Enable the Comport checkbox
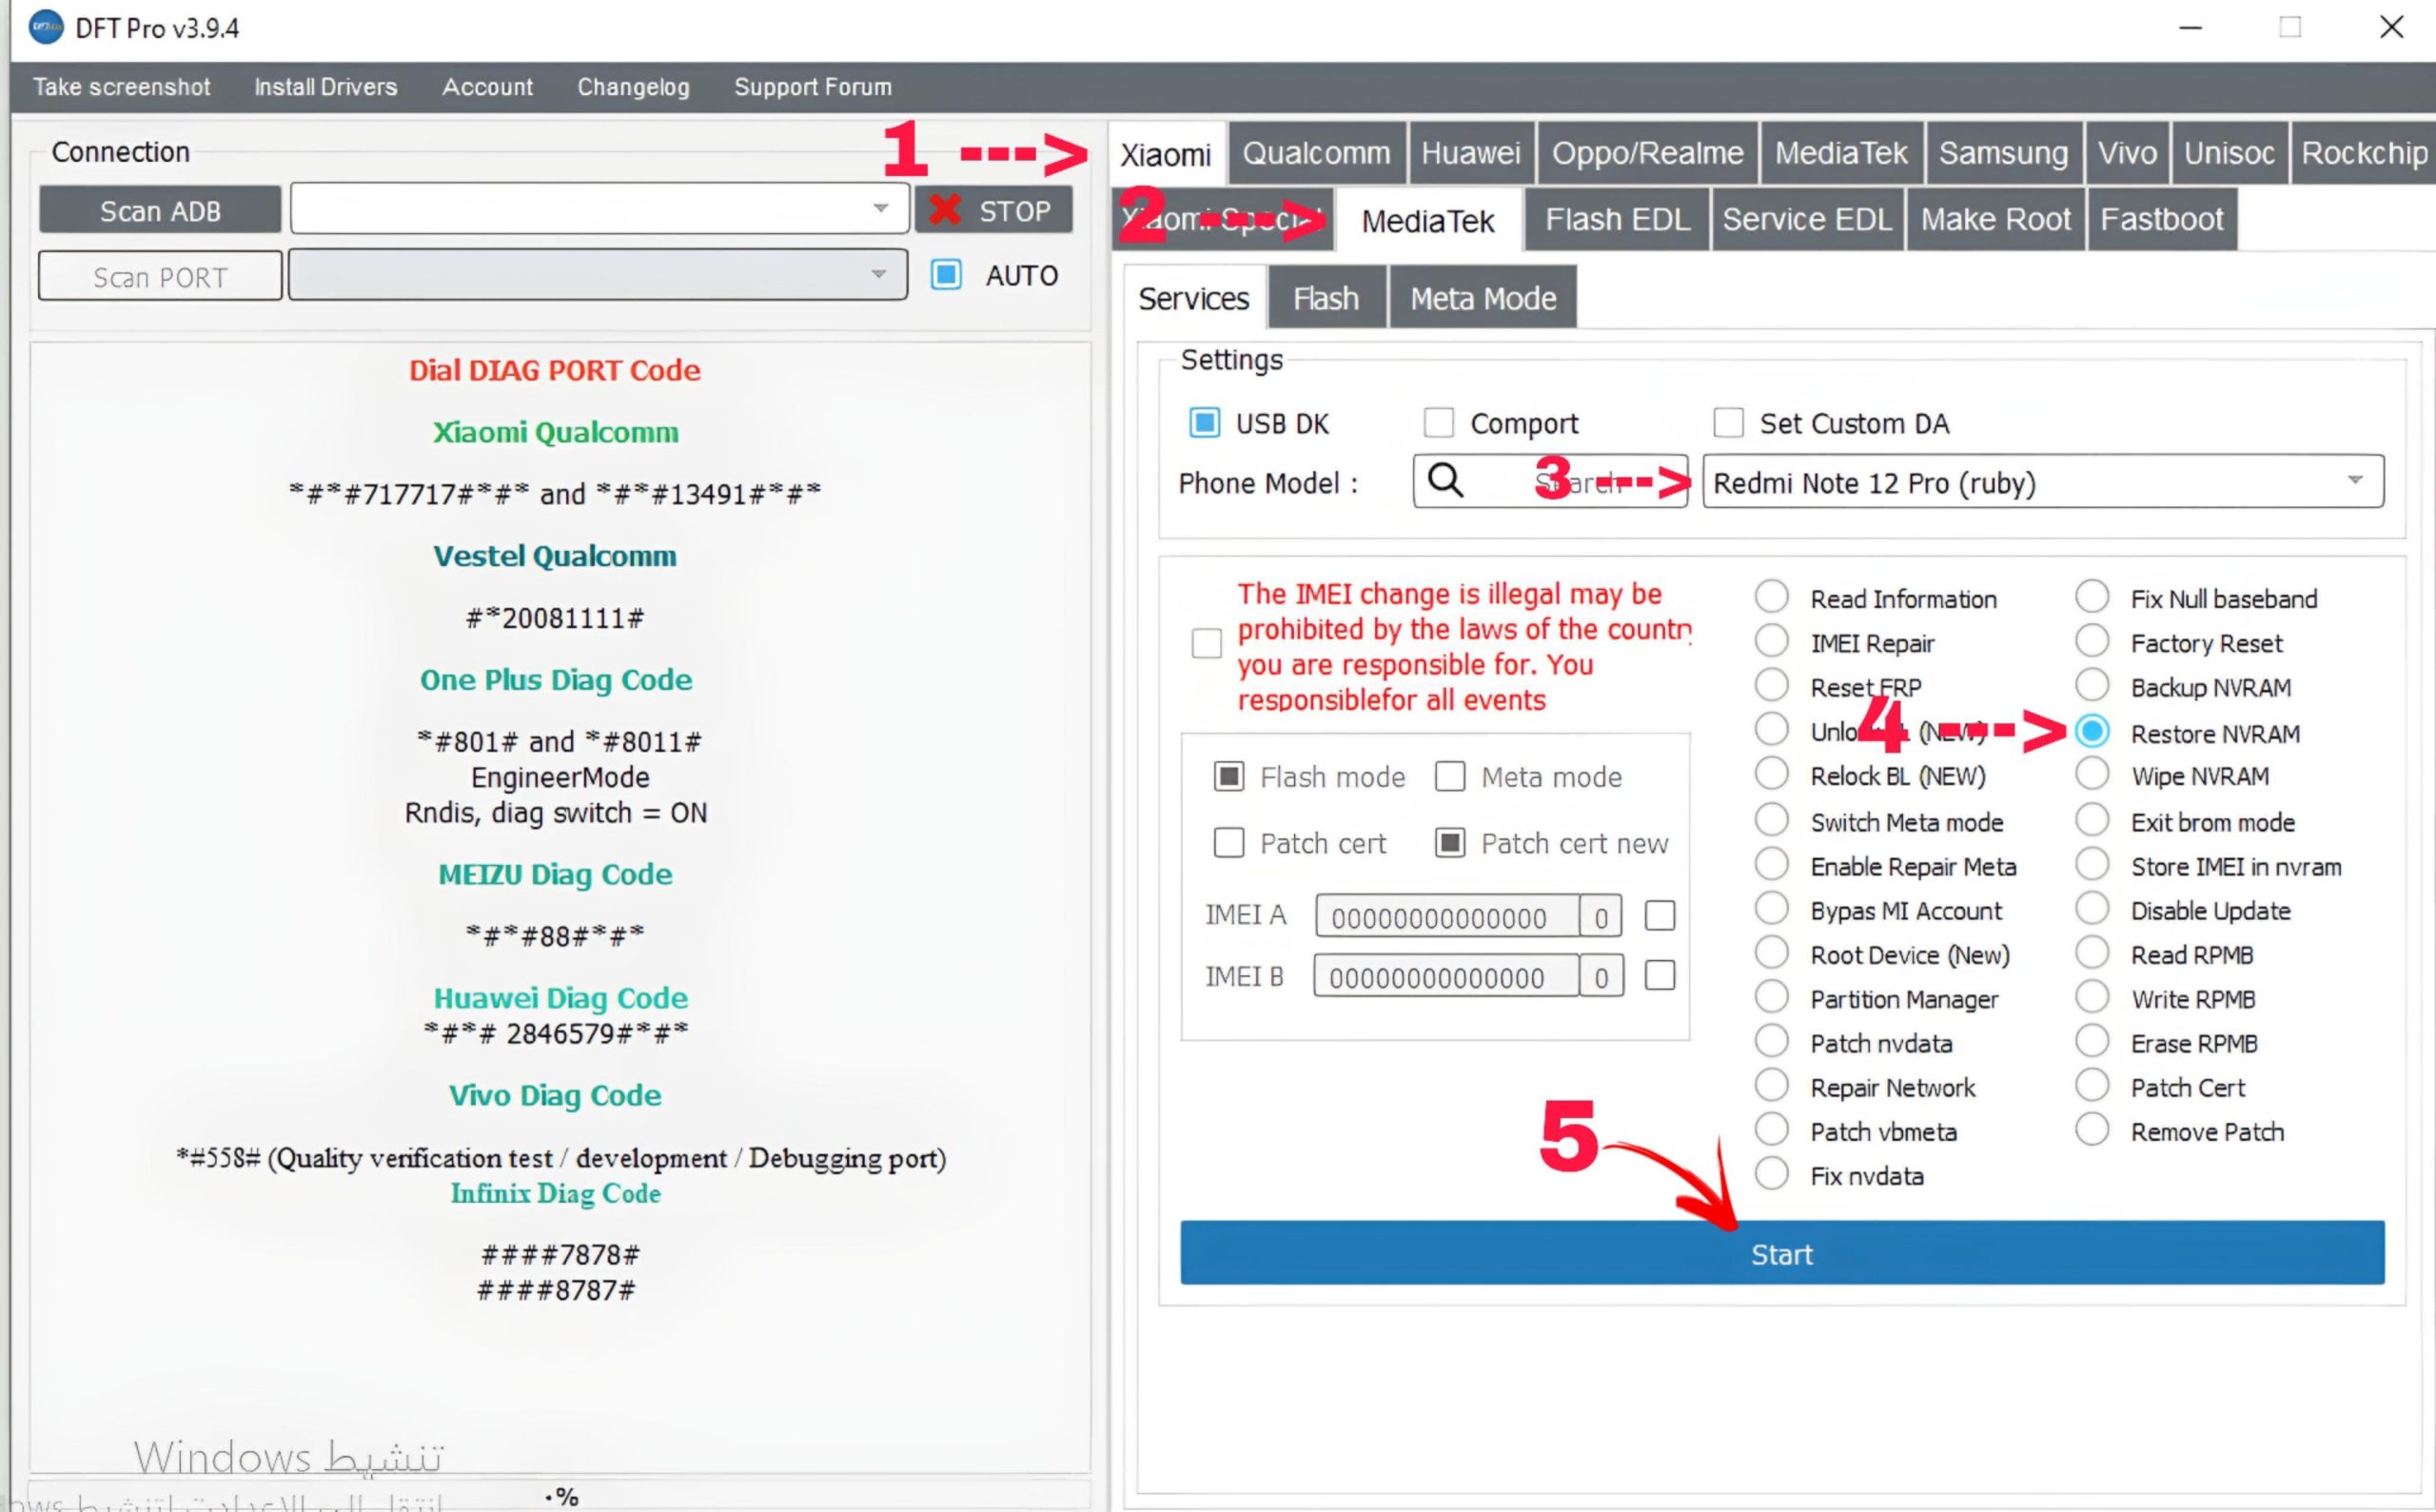Image resolution: width=2436 pixels, height=1512 pixels. coord(1438,423)
